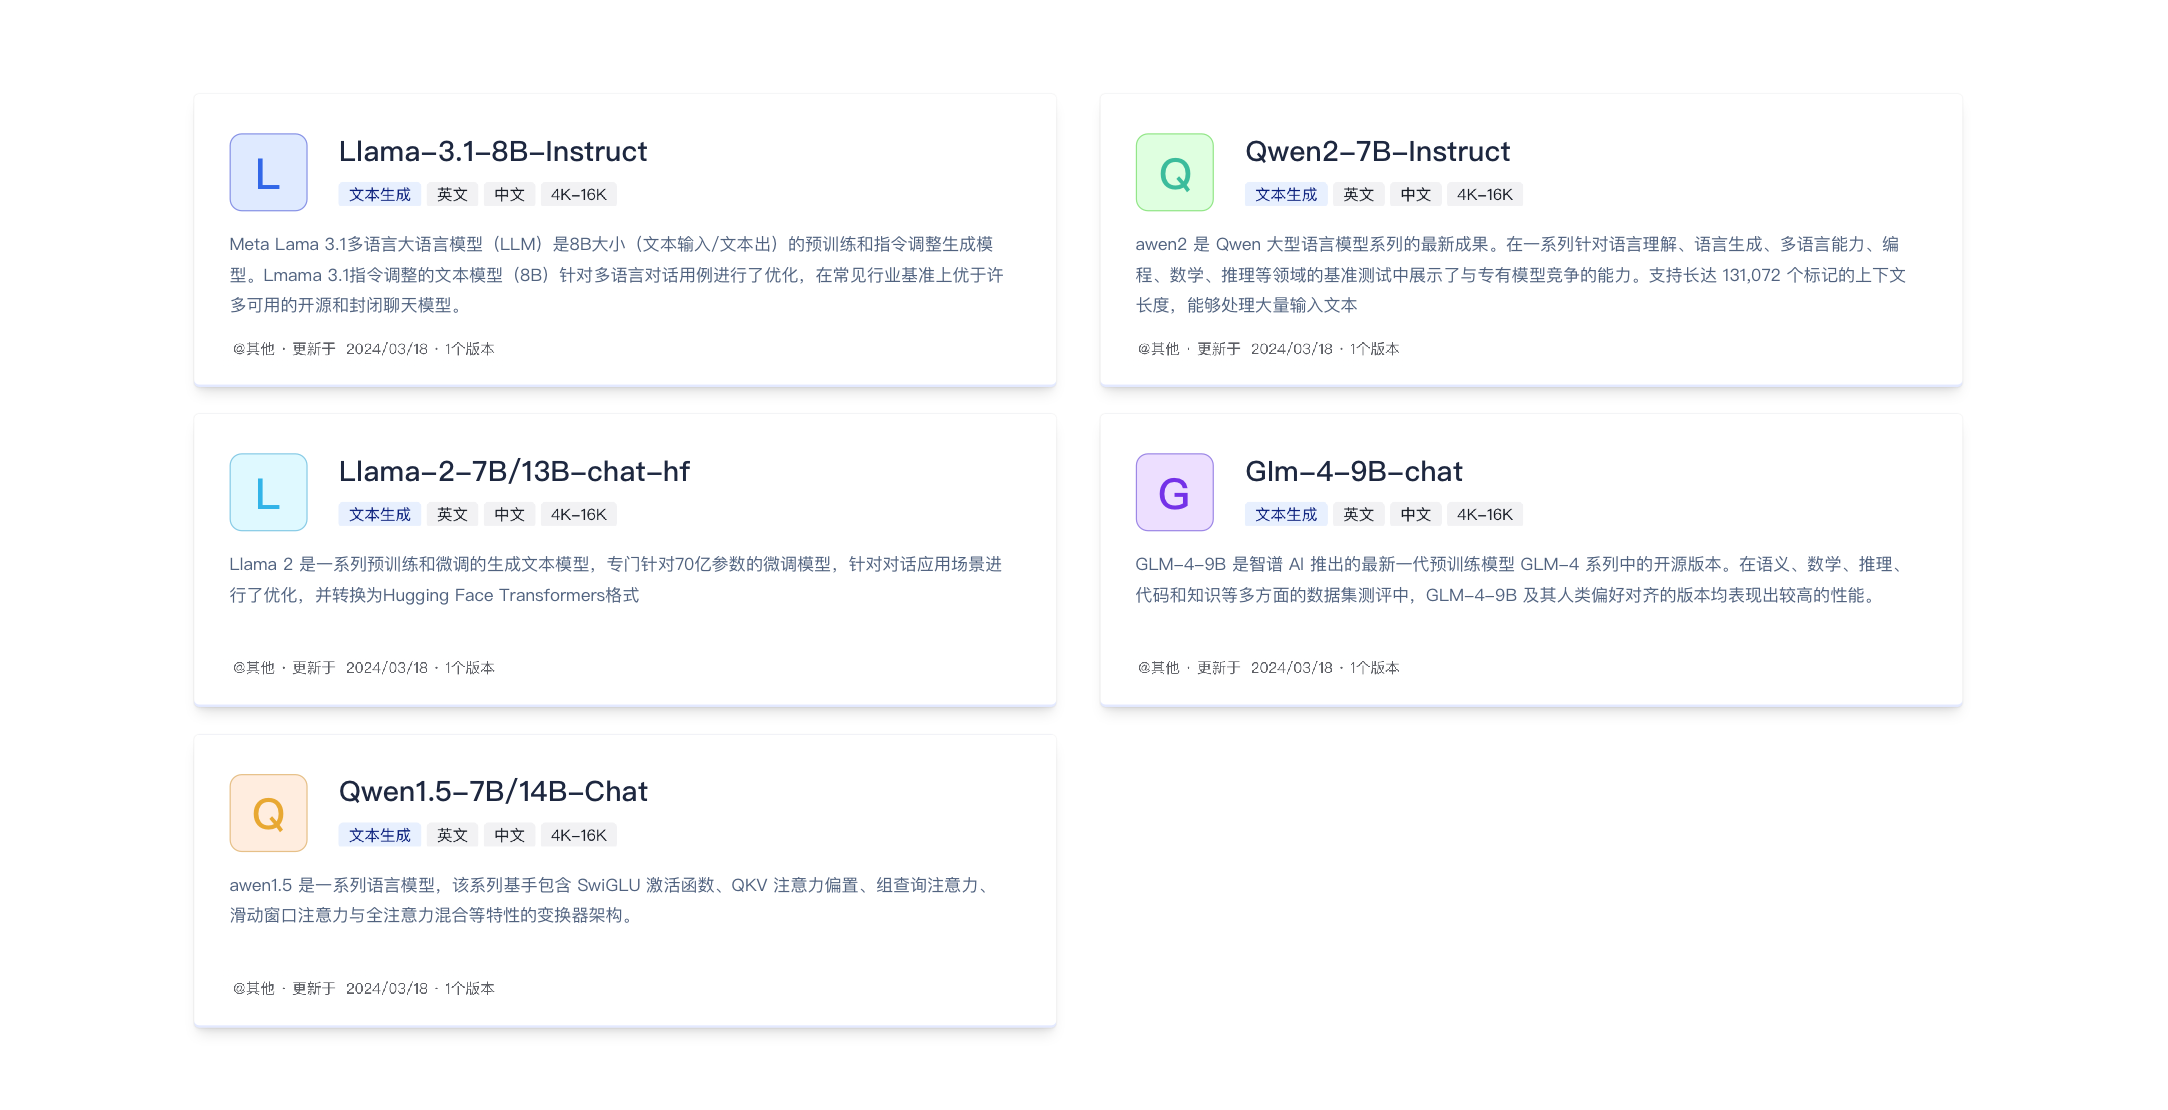
Task: Click the green Q icon for Qwen2-7B-Instruct
Action: [x=1174, y=172]
